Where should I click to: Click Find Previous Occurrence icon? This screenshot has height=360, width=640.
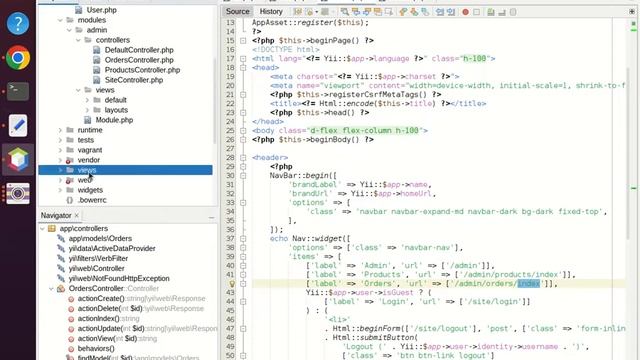pos(356,12)
